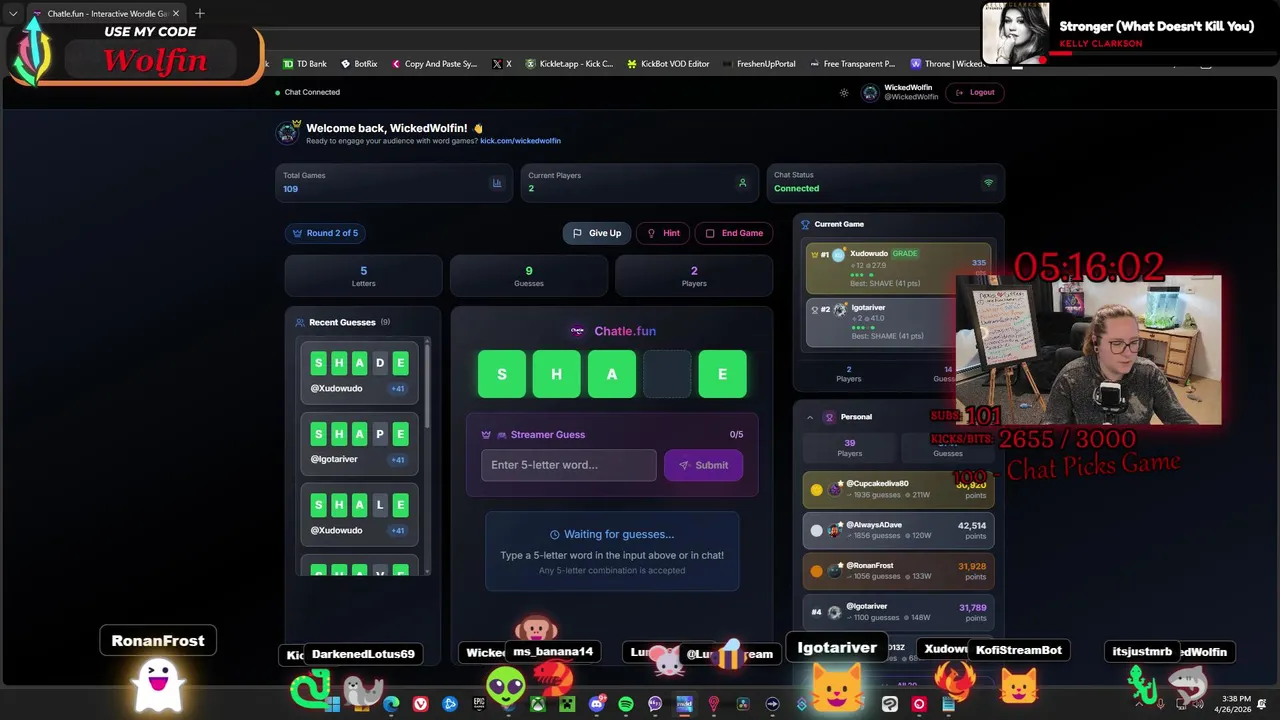Open the BotRix bookmark

point(359,64)
